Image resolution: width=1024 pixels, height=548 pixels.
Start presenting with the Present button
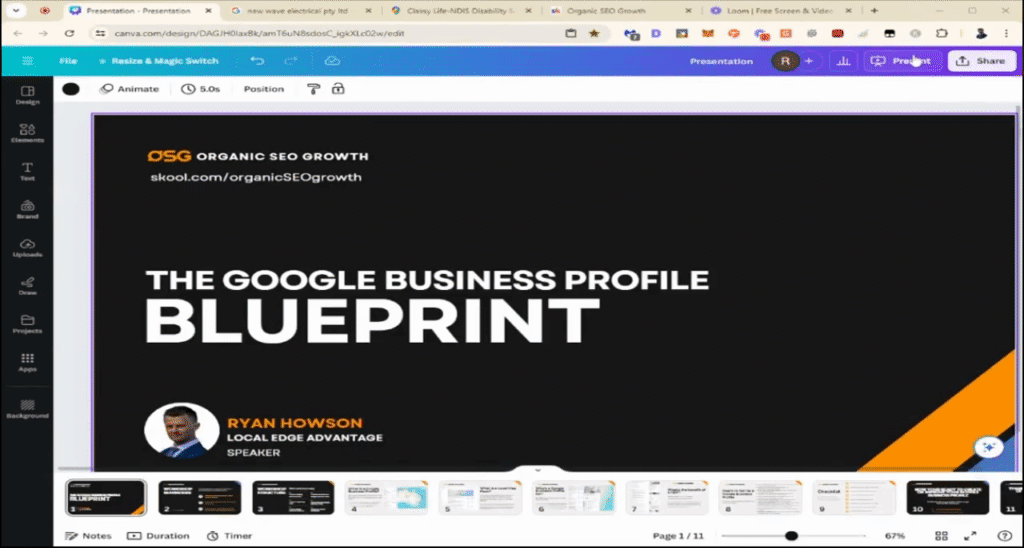[x=903, y=61]
